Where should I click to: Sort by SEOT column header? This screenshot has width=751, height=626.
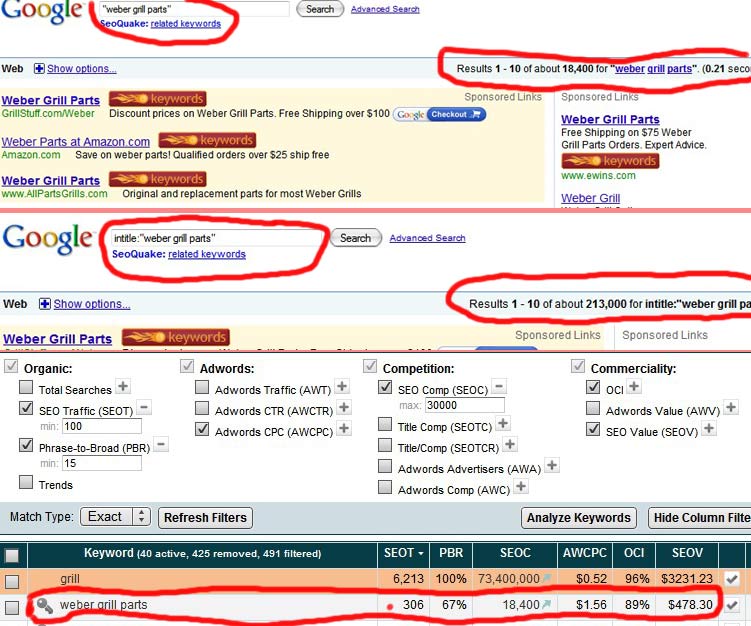point(403,553)
